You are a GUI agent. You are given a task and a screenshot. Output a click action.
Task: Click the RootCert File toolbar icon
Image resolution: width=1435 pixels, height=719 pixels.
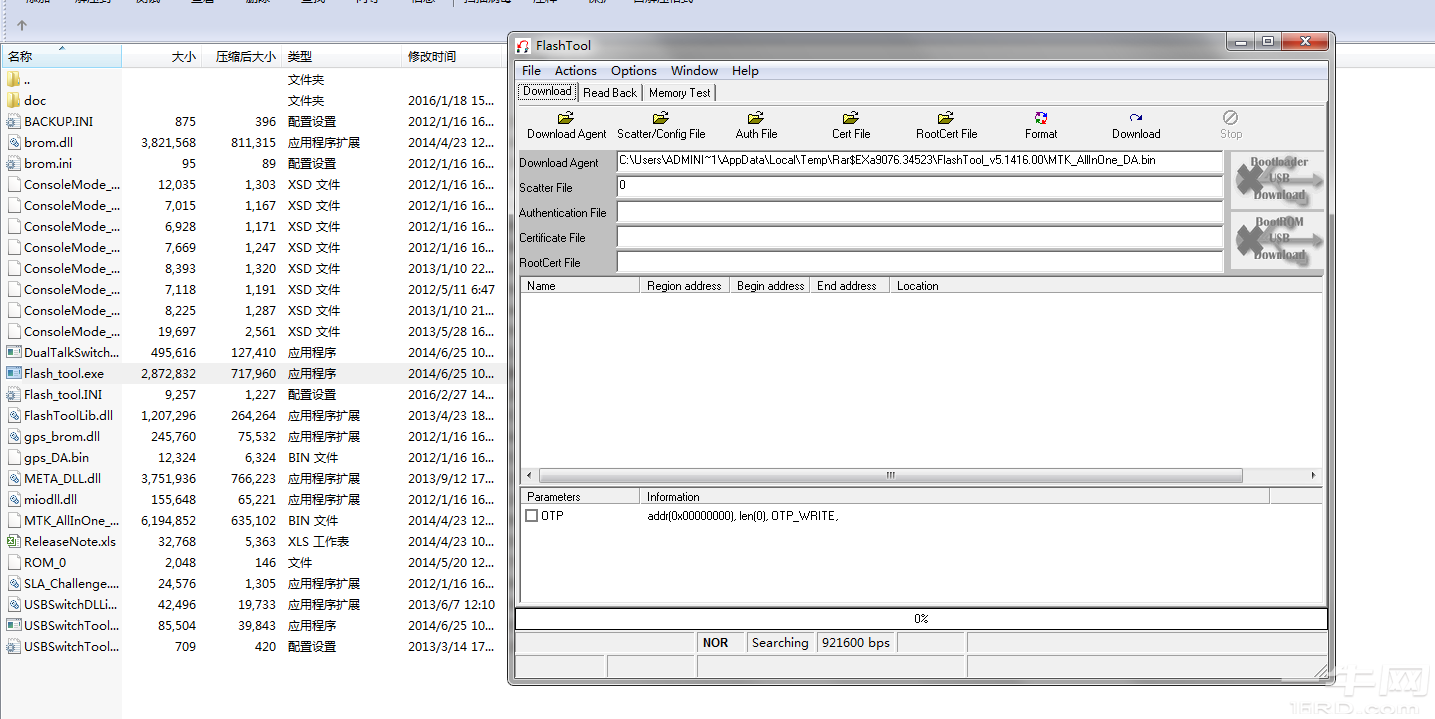[946, 125]
